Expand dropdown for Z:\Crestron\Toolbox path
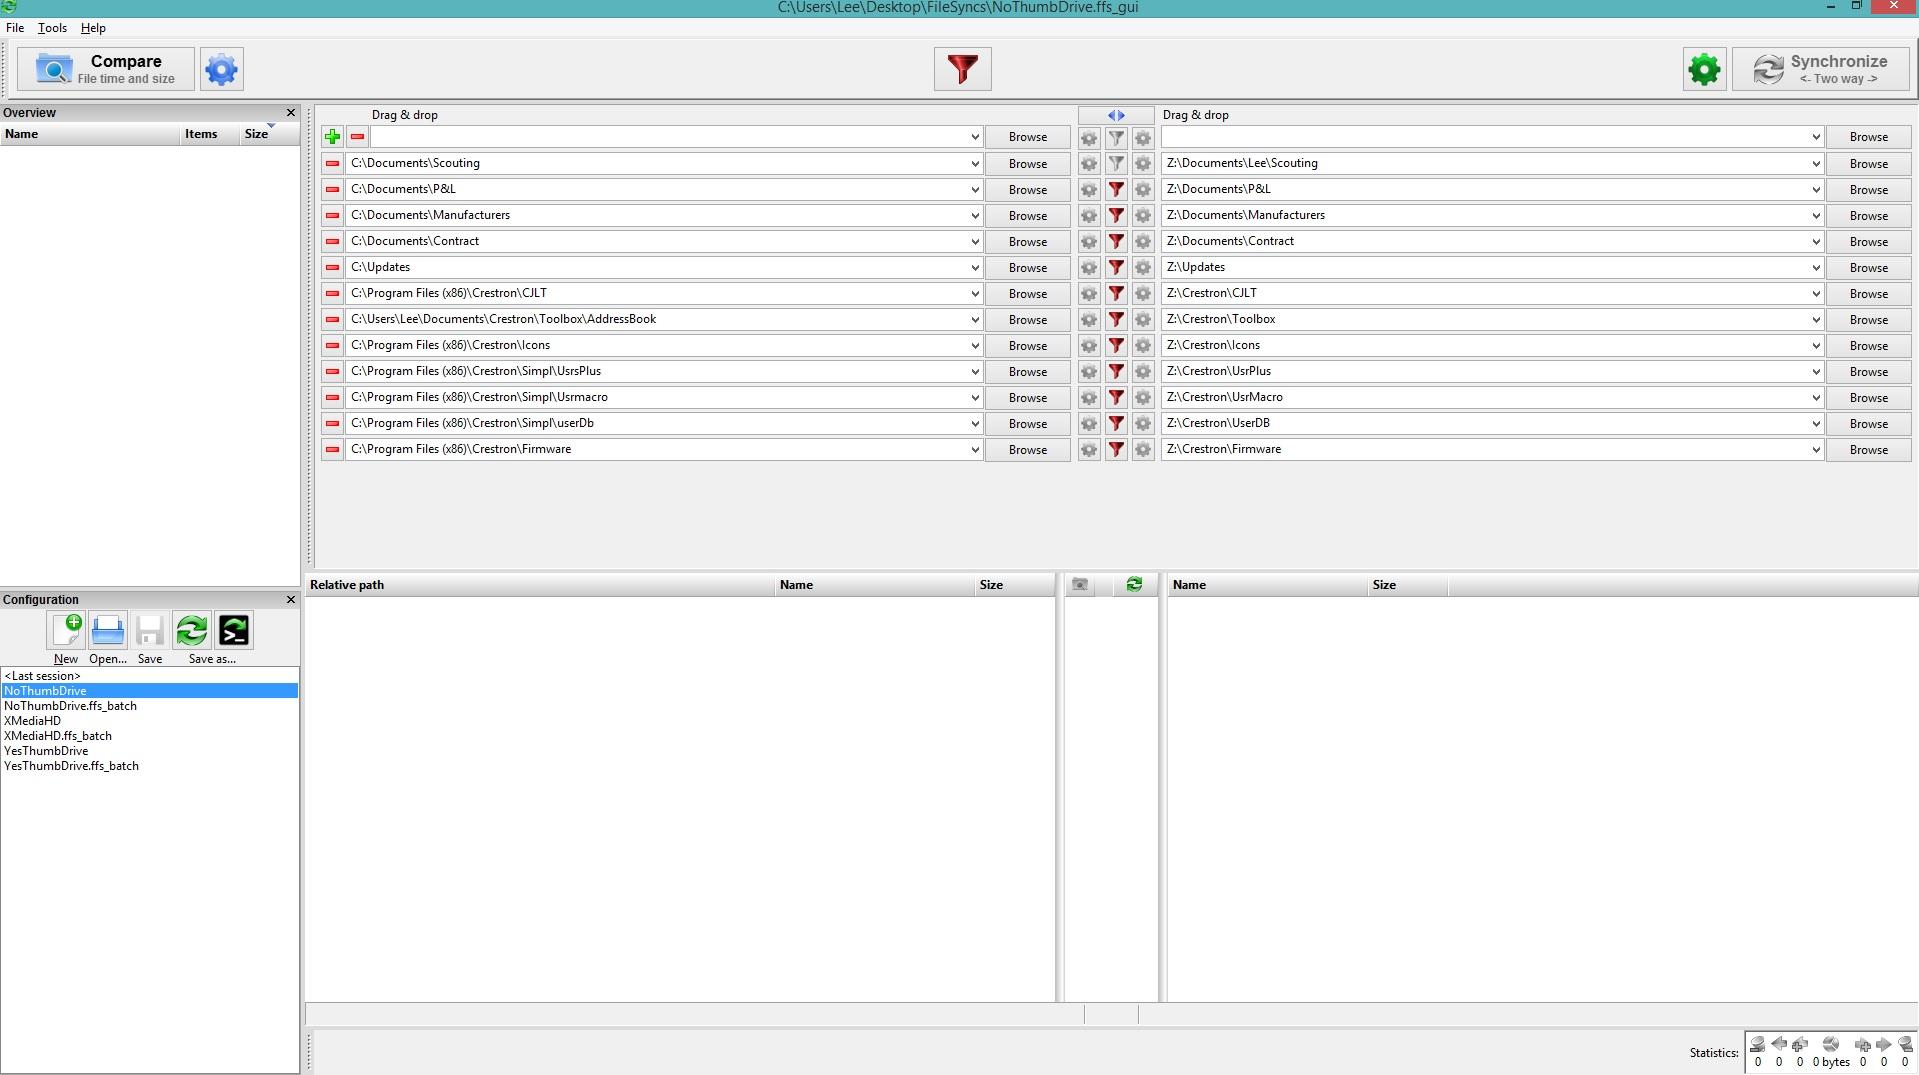1919x1075 pixels. pyautogui.click(x=1816, y=320)
